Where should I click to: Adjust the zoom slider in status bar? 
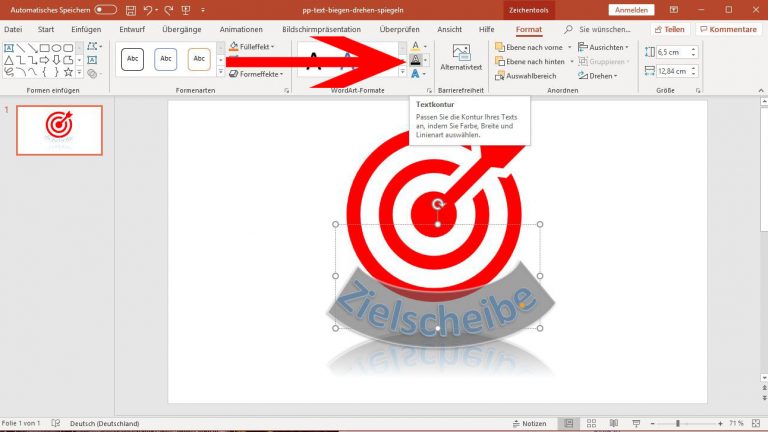[678, 424]
